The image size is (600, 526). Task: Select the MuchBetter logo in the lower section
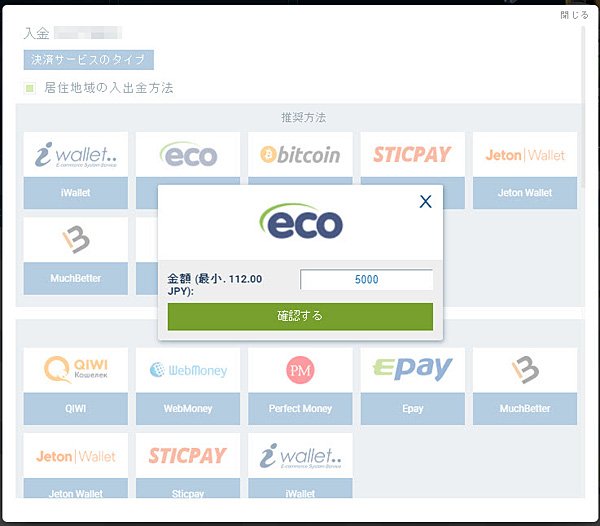[525, 370]
